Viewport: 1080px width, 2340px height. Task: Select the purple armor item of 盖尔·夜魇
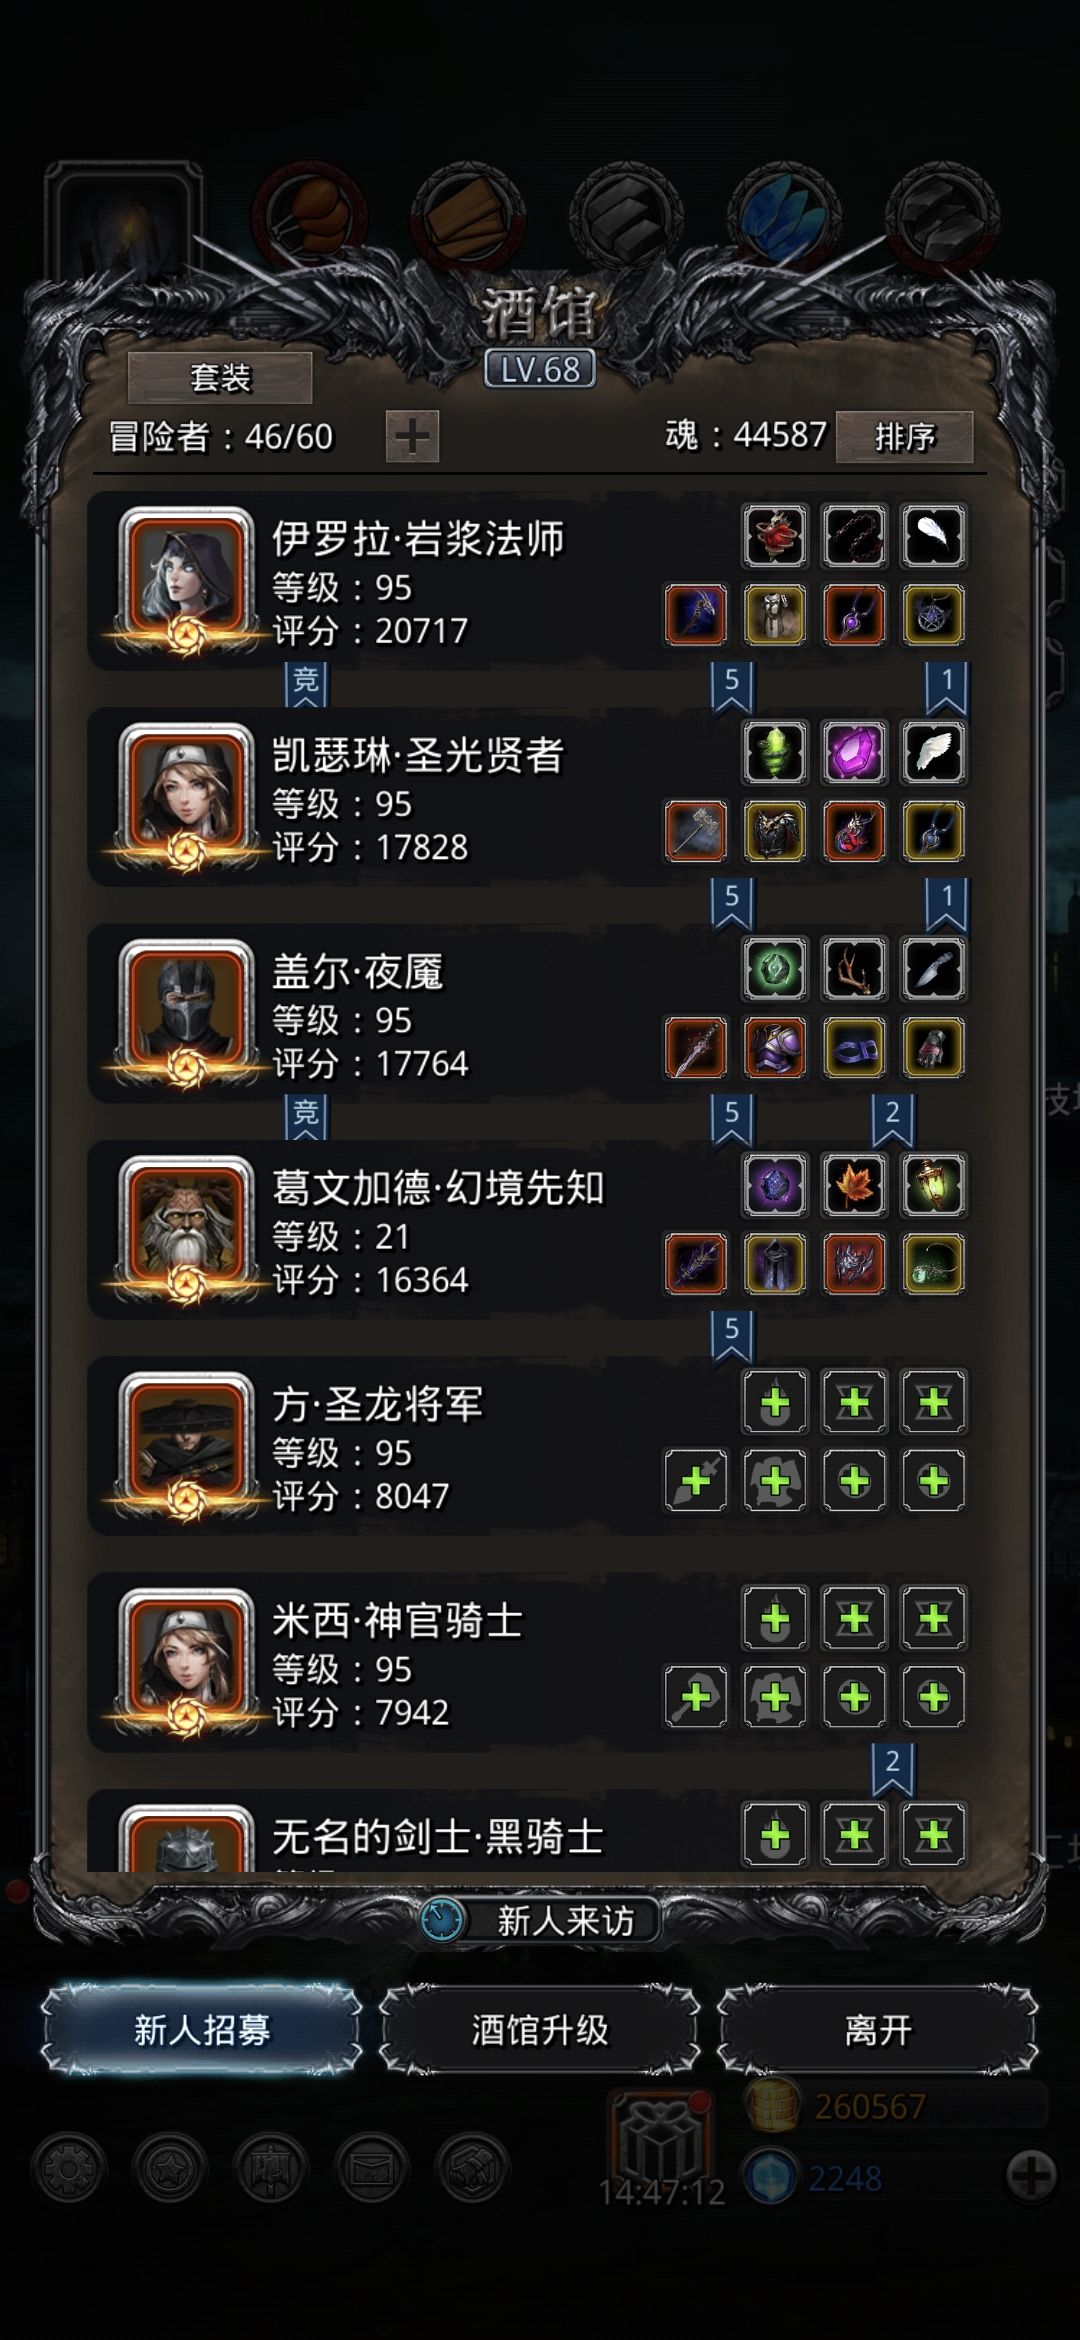click(x=775, y=1047)
